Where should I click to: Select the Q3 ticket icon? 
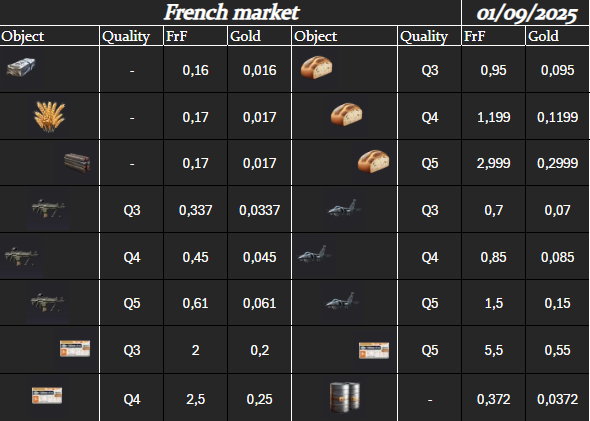pyautogui.click(x=75, y=348)
